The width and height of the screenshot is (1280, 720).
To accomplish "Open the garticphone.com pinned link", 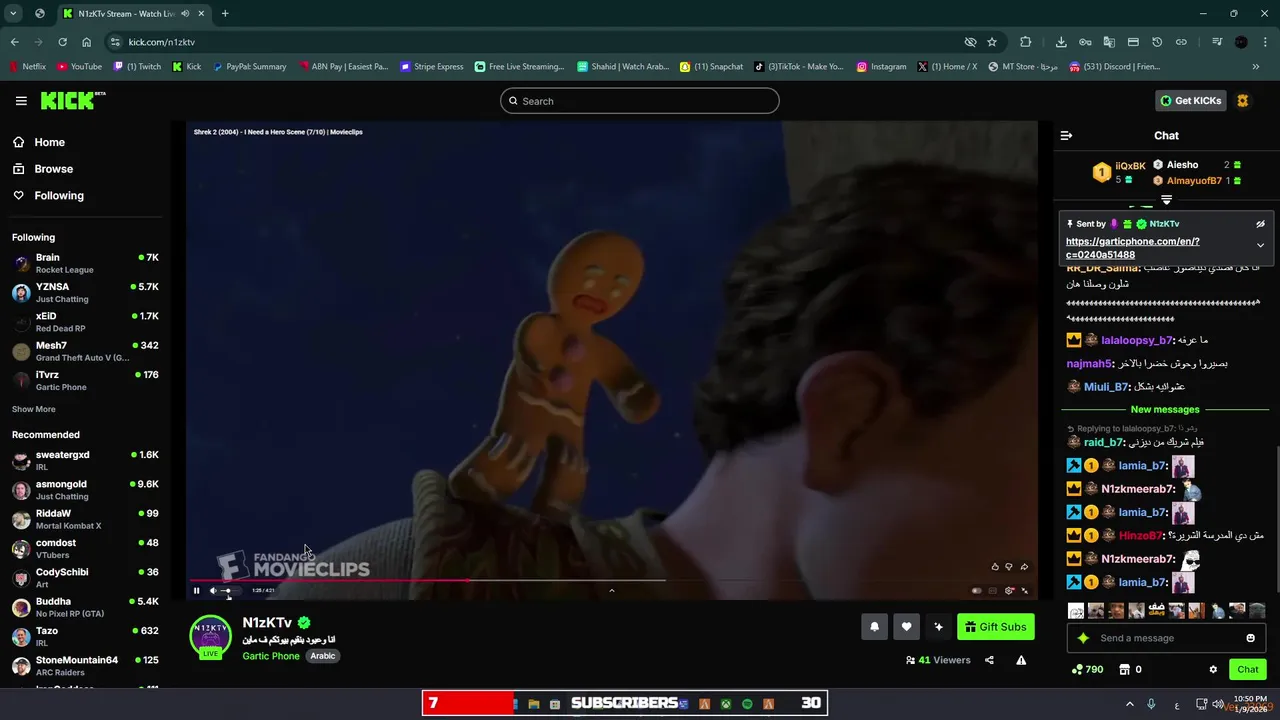I will tap(1132, 248).
